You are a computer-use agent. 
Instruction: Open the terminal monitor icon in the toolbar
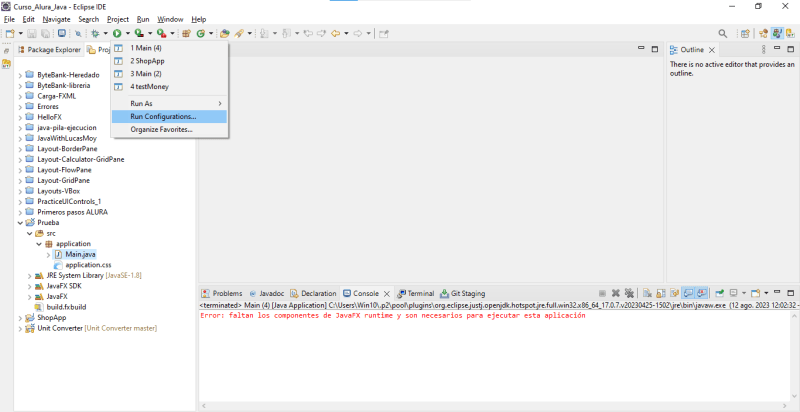(x=62, y=33)
